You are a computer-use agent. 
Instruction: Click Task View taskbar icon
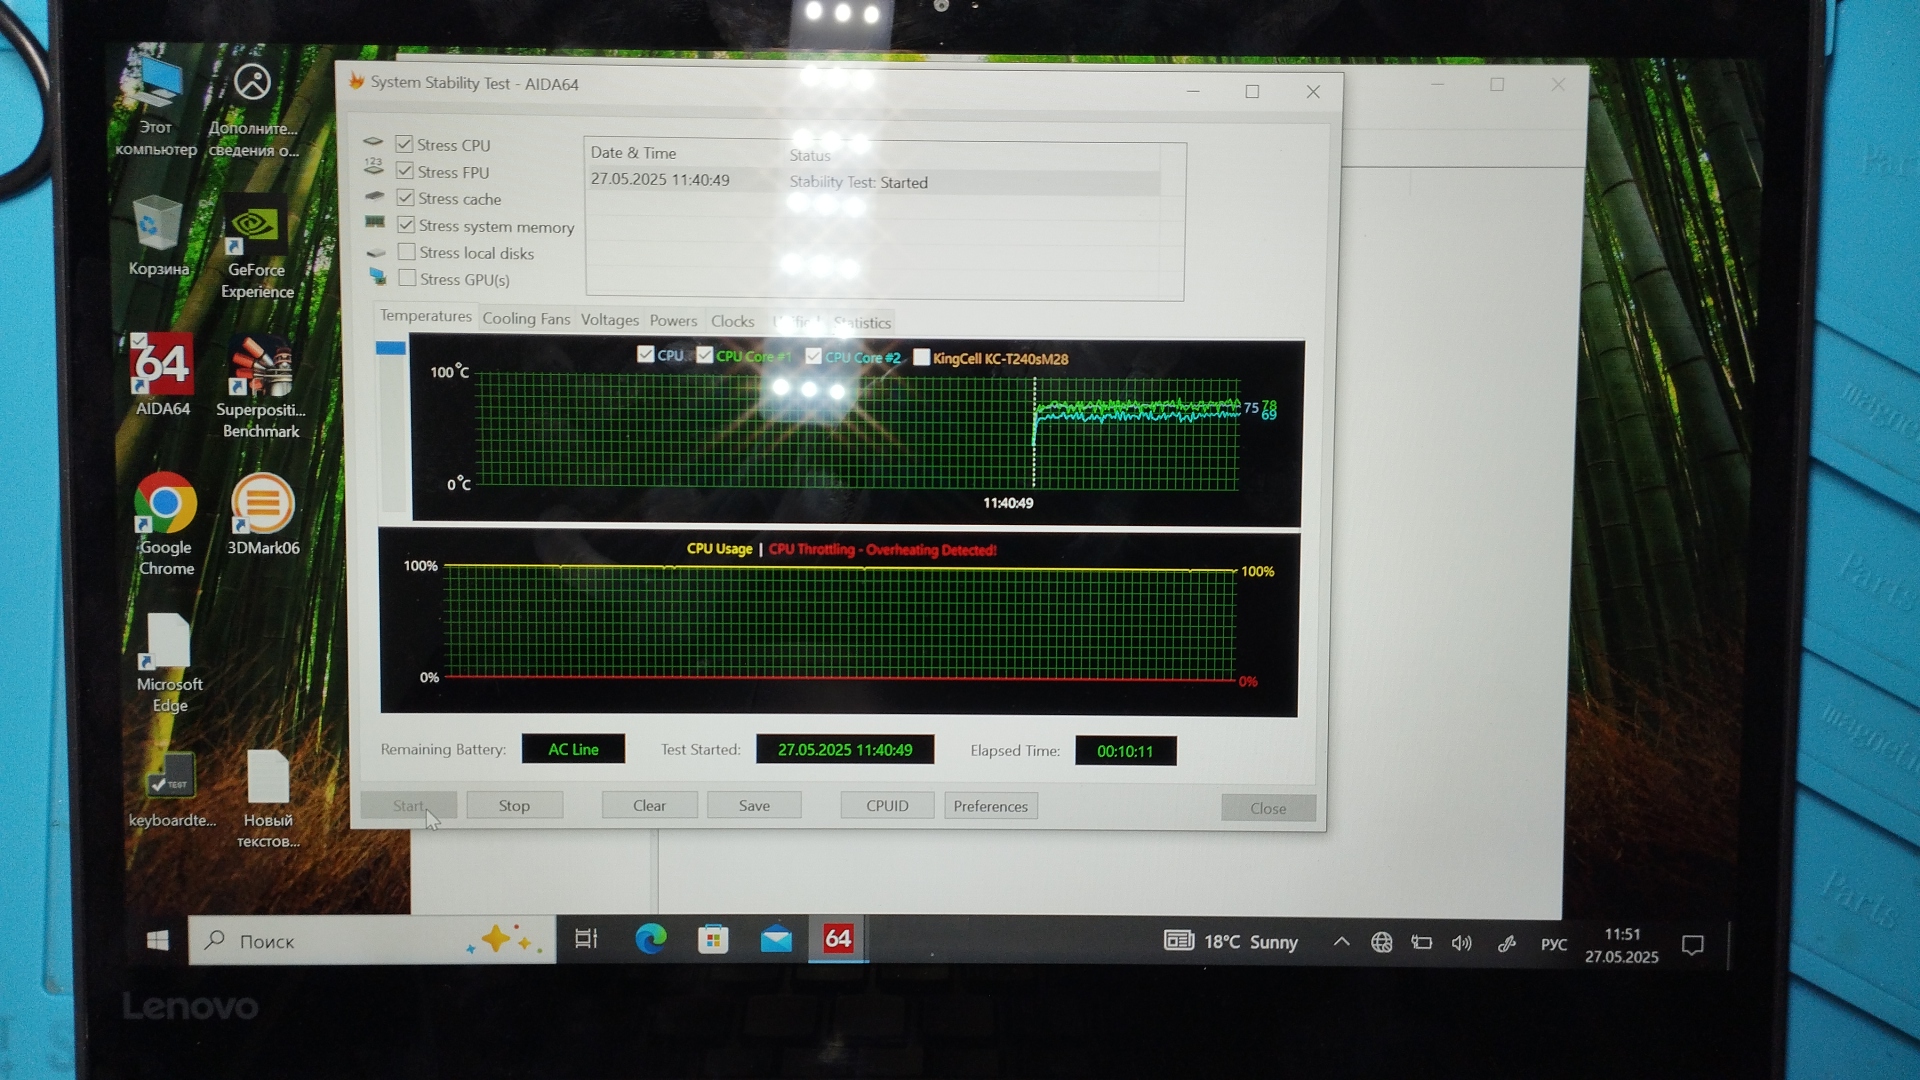pyautogui.click(x=586, y=939)
